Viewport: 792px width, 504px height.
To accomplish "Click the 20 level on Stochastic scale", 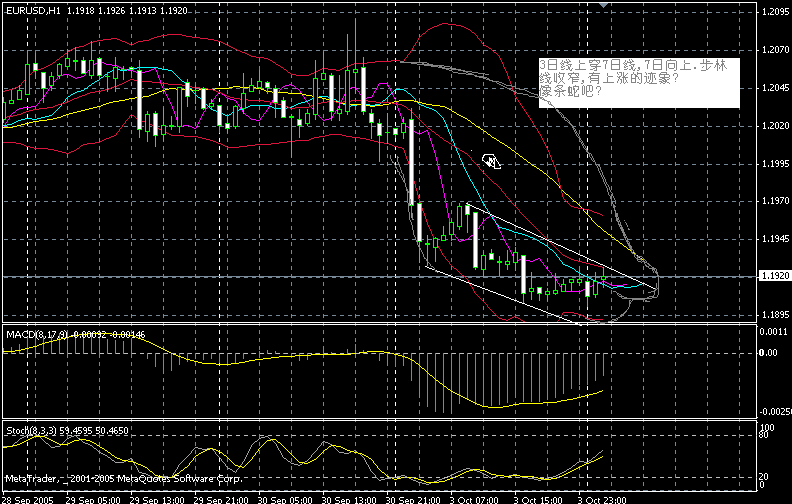I will pos(765,476).
